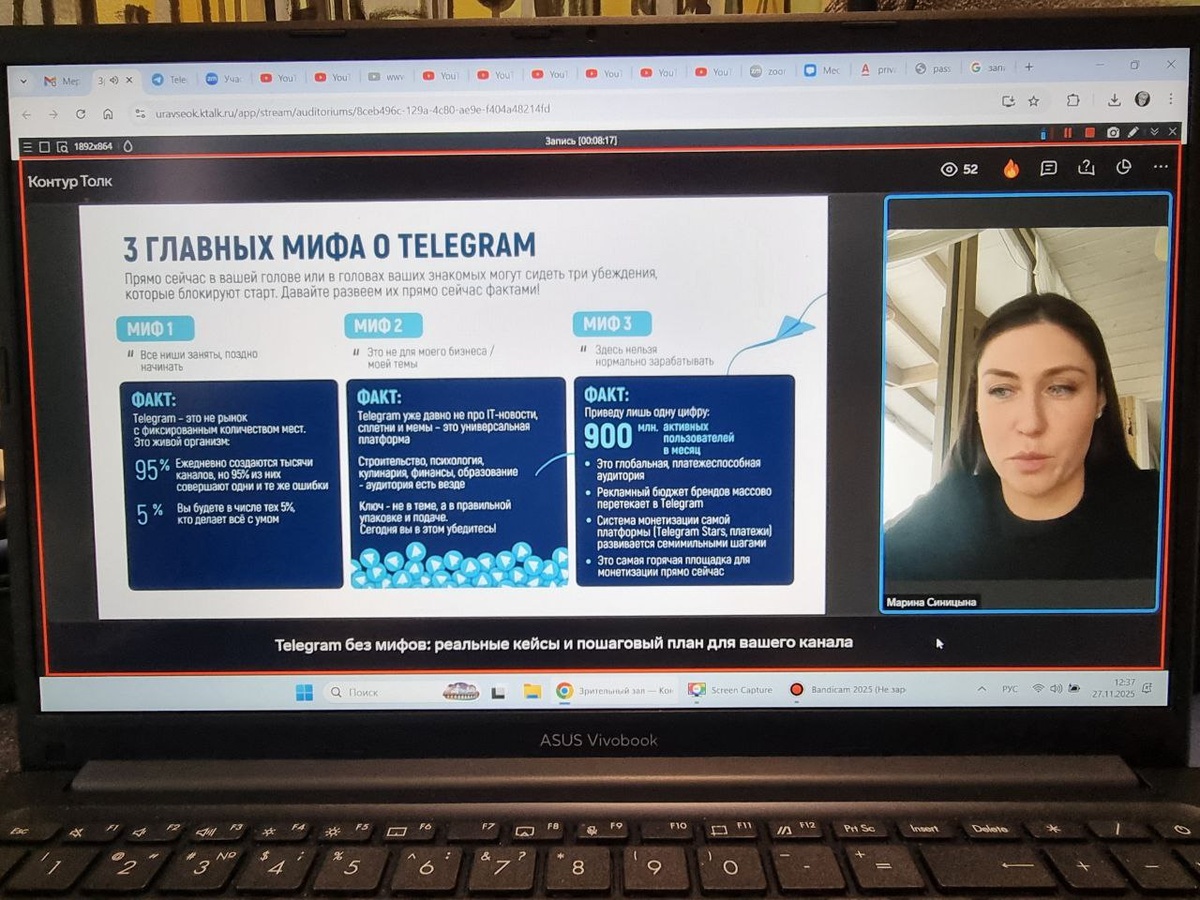This screenshot has width=1200, height=900.
Task: Open the browser home page icon
Action: click(107, 113)
